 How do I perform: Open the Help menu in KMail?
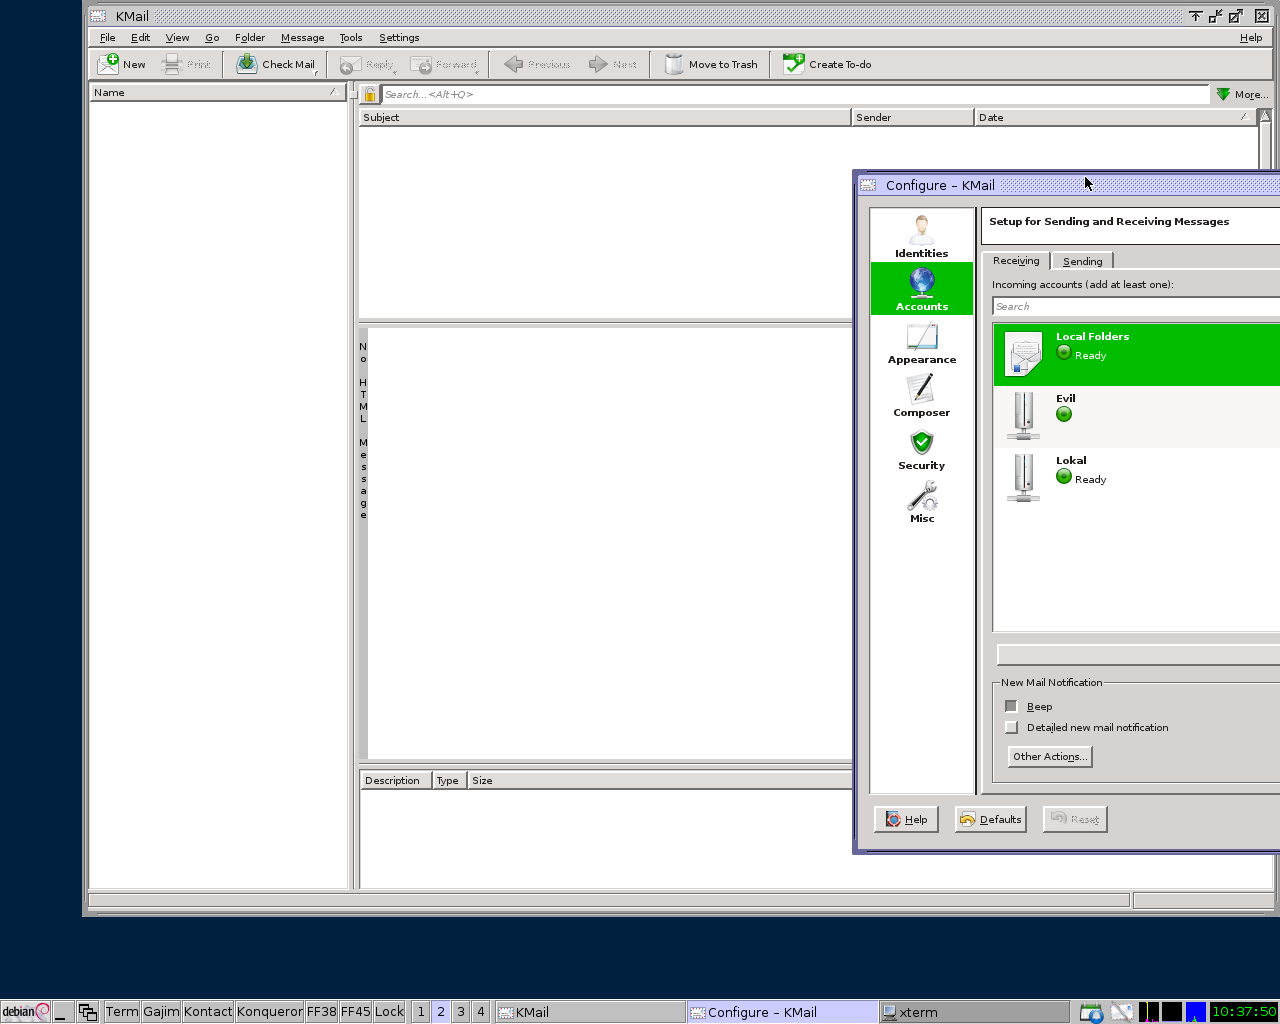click(1251, 38)
